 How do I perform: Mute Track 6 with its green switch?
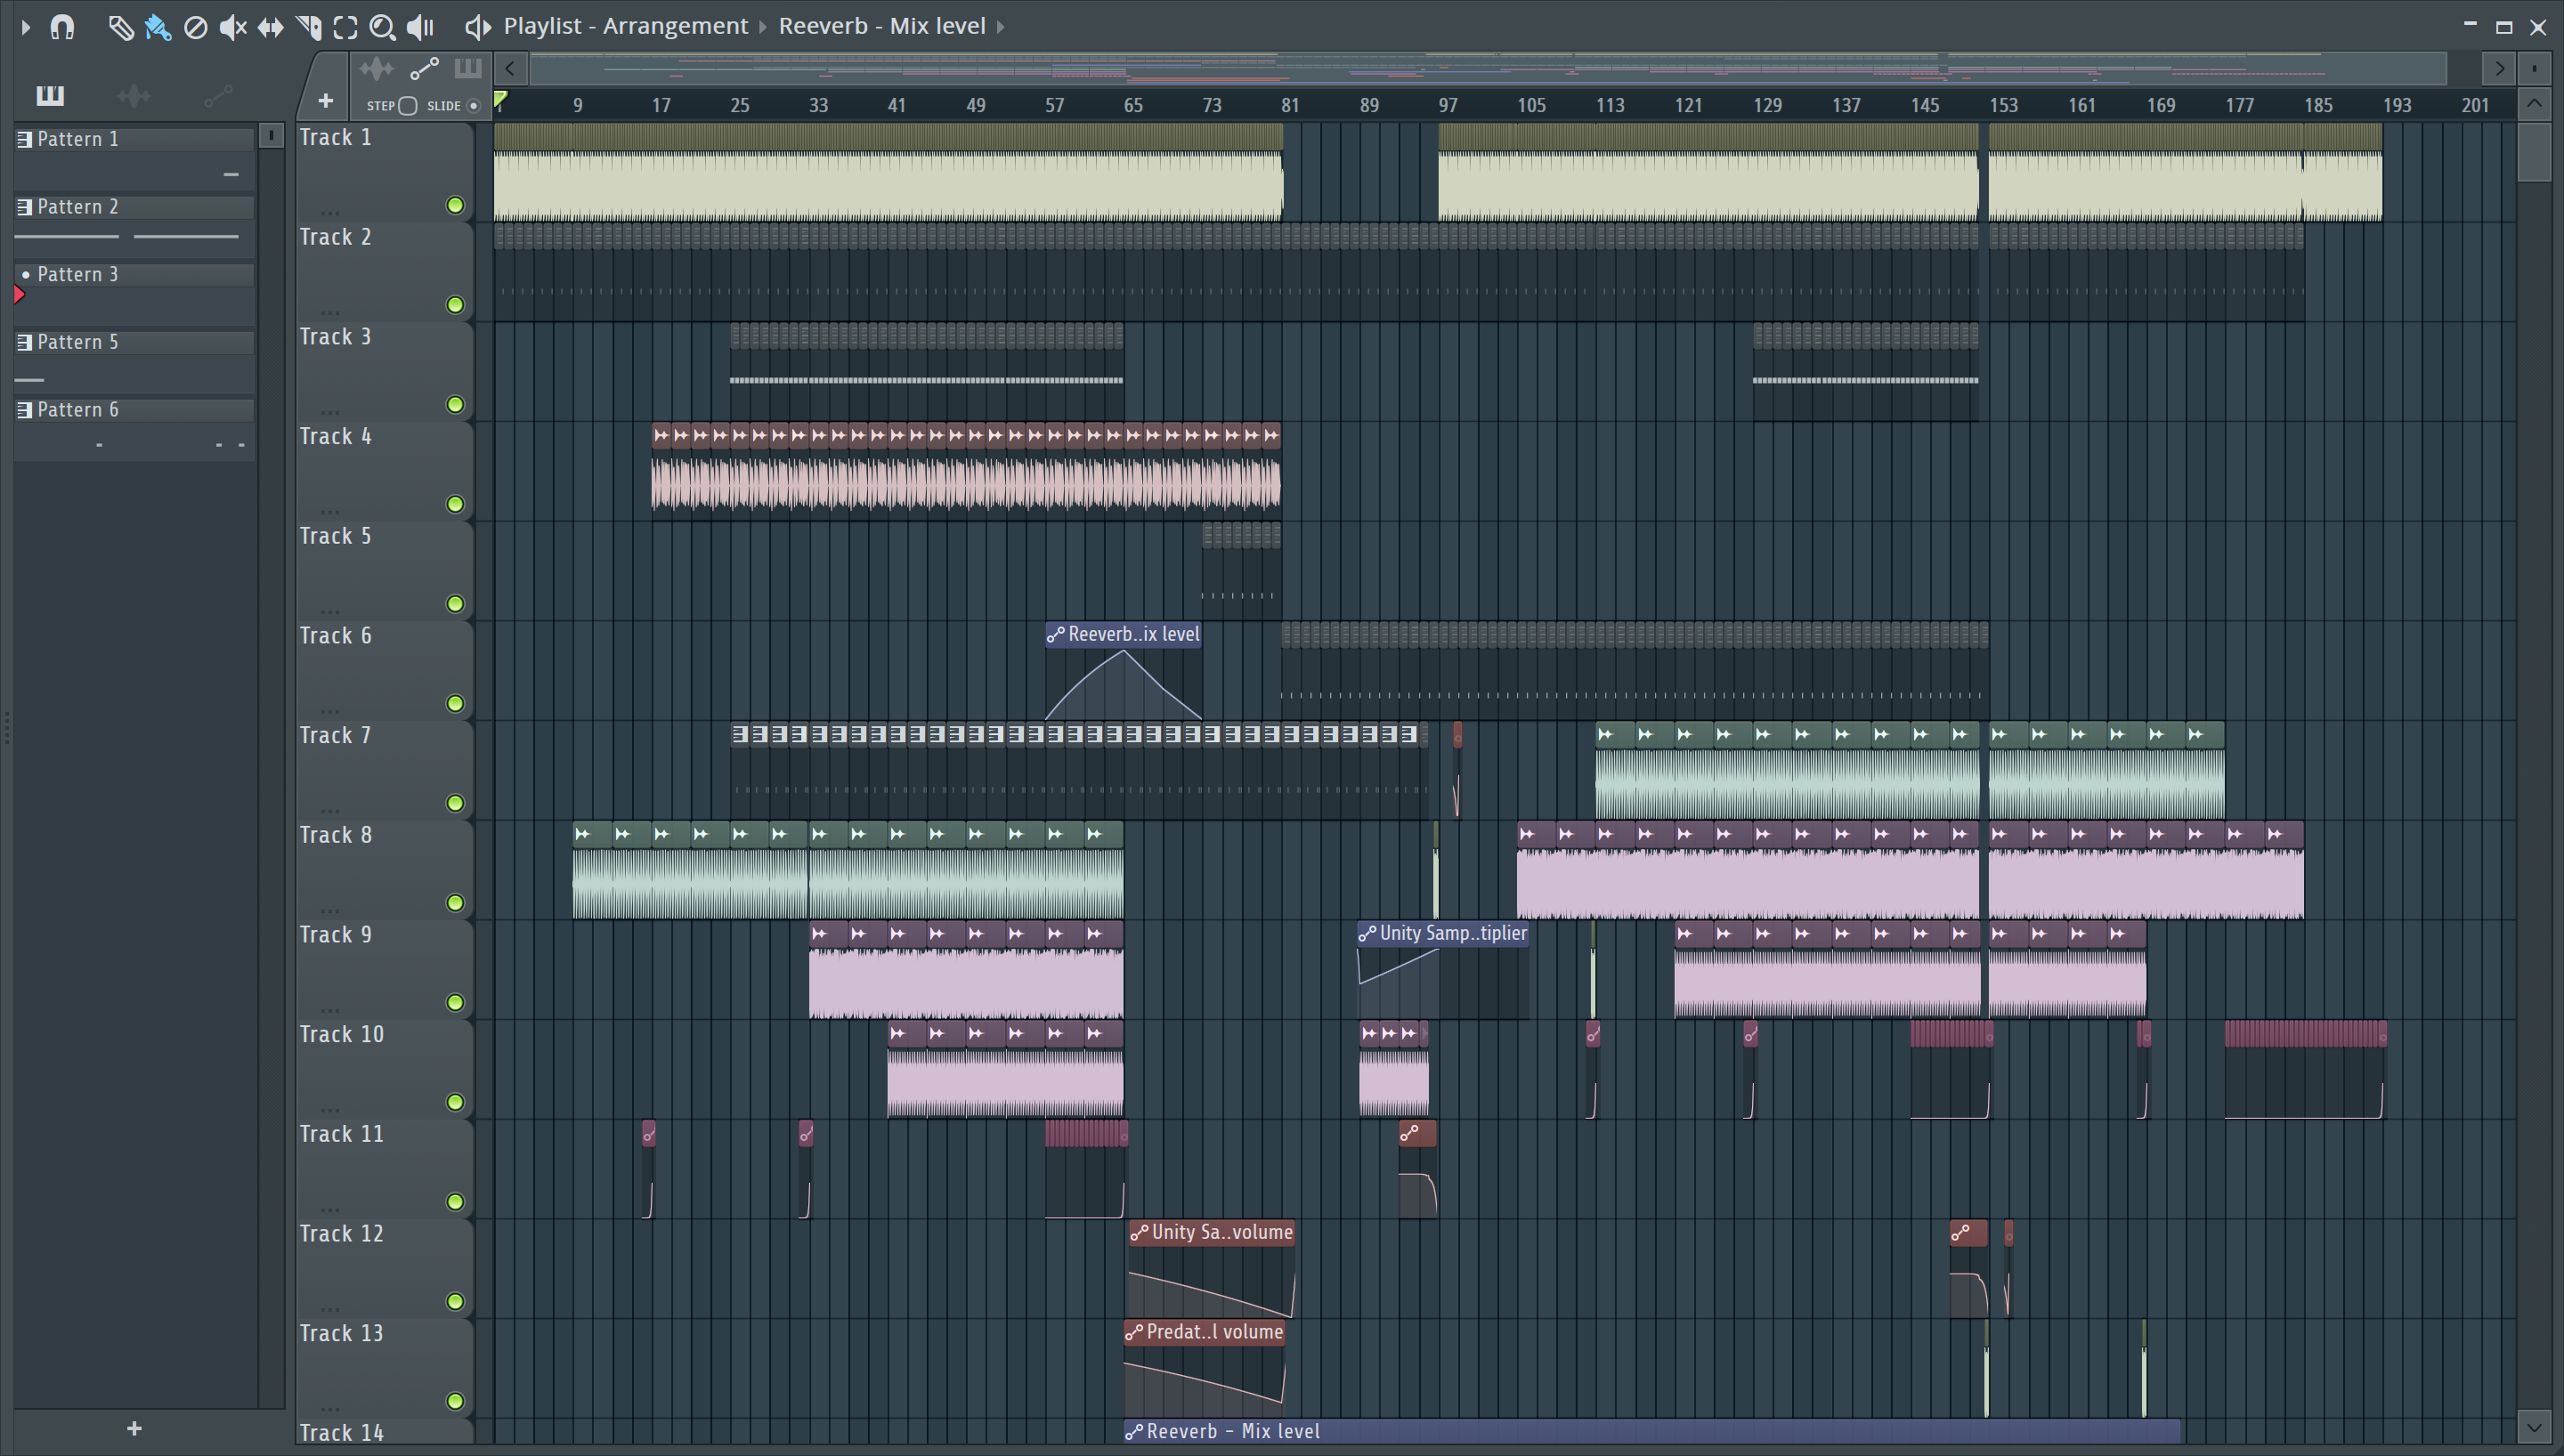click(455, 704)
